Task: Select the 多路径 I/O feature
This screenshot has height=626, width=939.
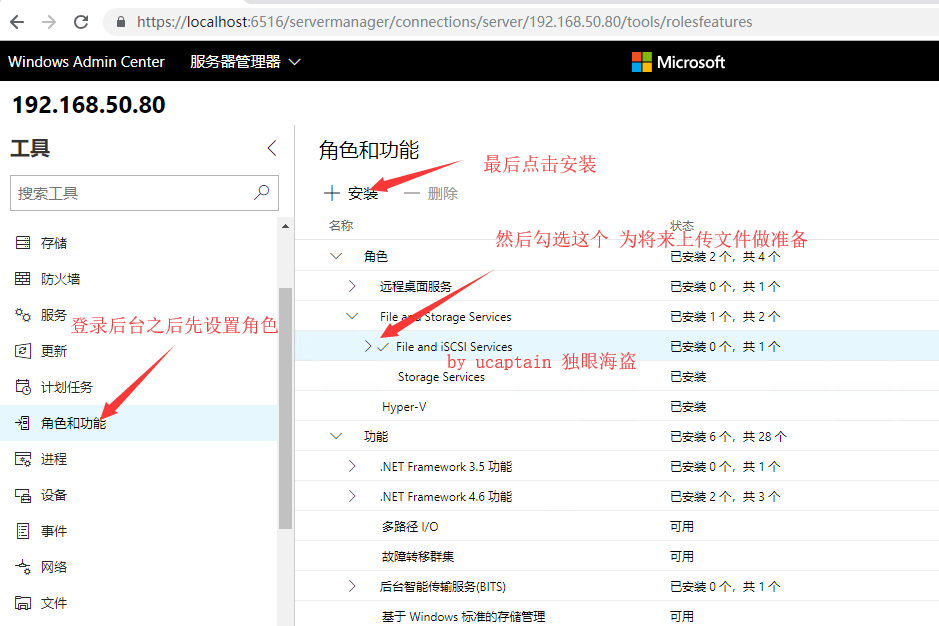Action: (x=617, y=526)
